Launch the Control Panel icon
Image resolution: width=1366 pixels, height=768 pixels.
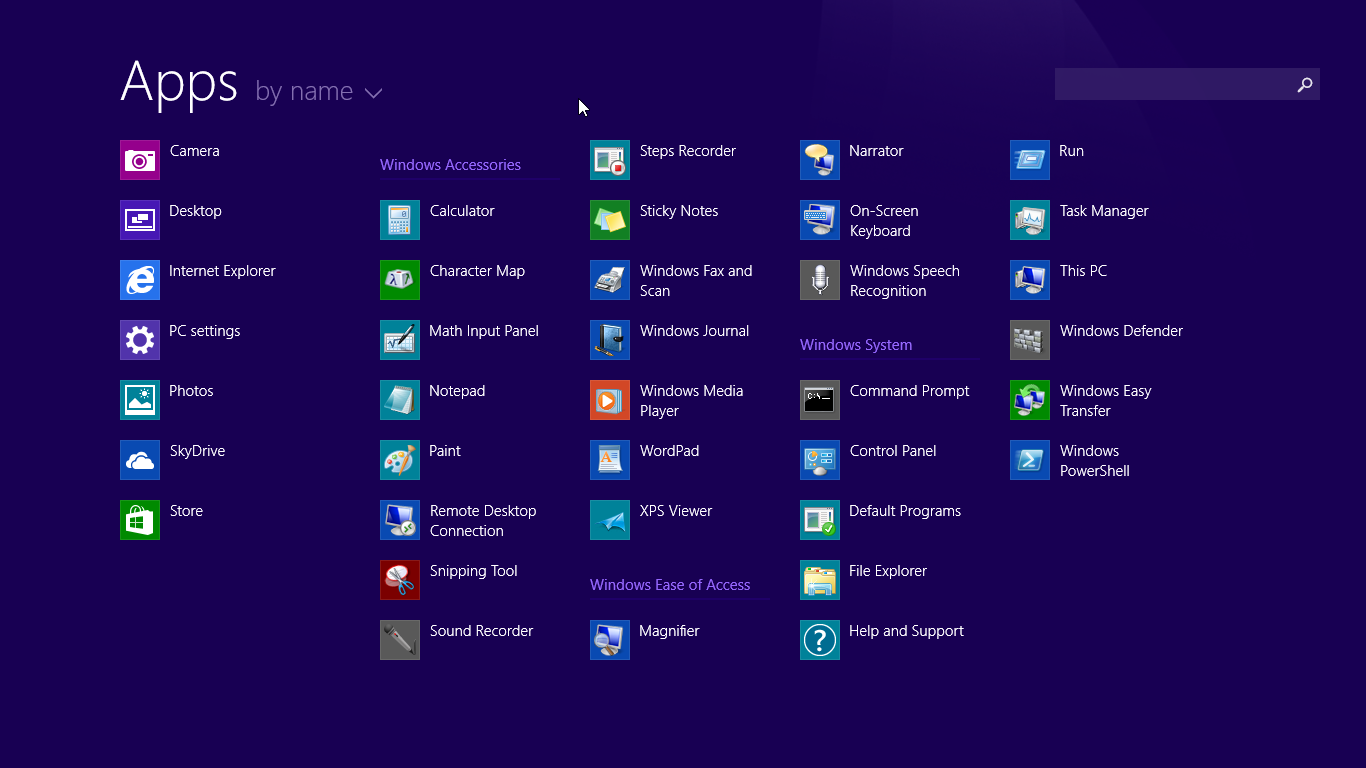(820, 460)
